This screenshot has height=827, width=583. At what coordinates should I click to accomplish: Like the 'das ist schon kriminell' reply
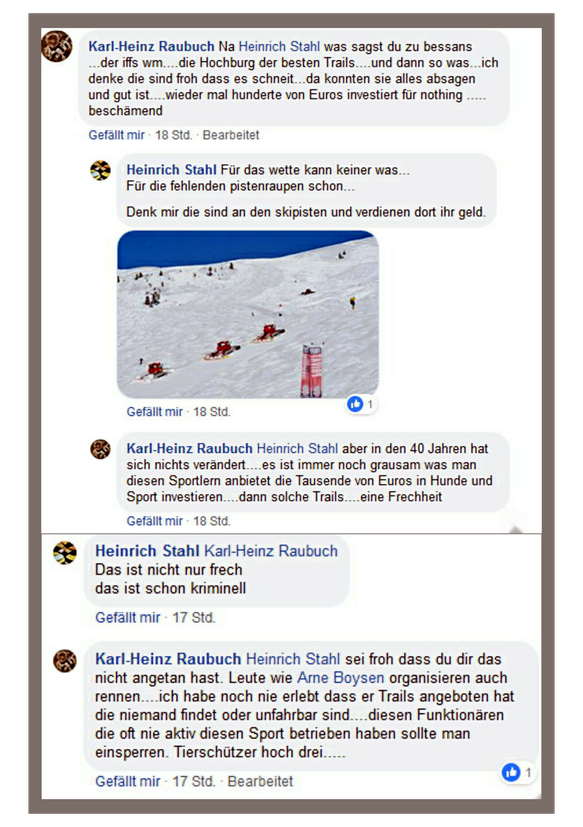(128, 618)
